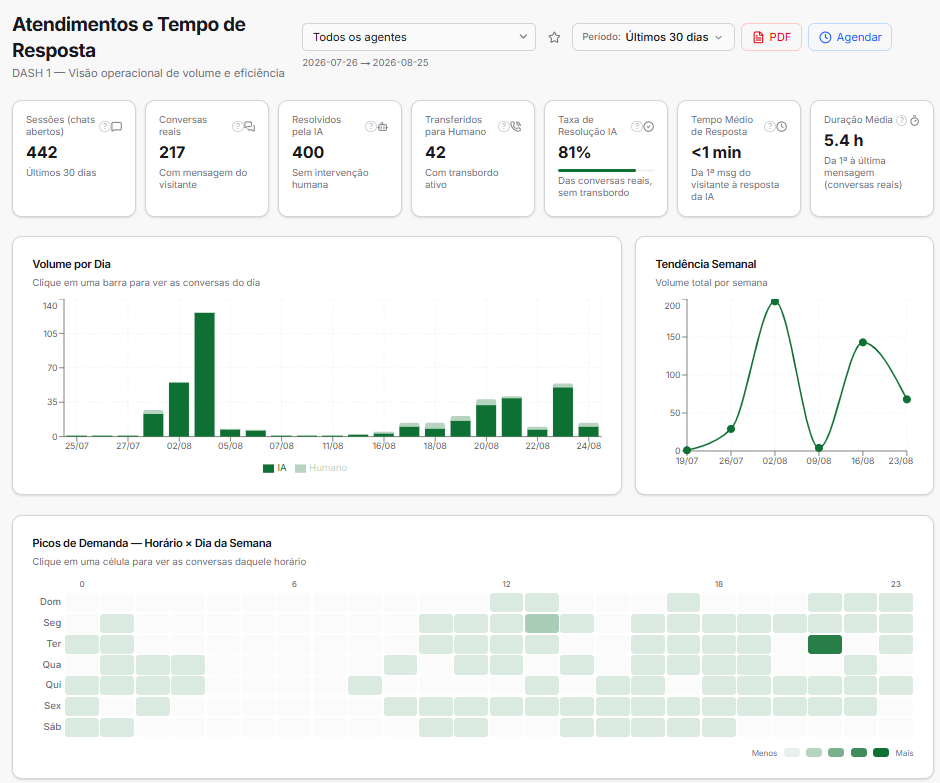Click the <1 min response time value

716,153
